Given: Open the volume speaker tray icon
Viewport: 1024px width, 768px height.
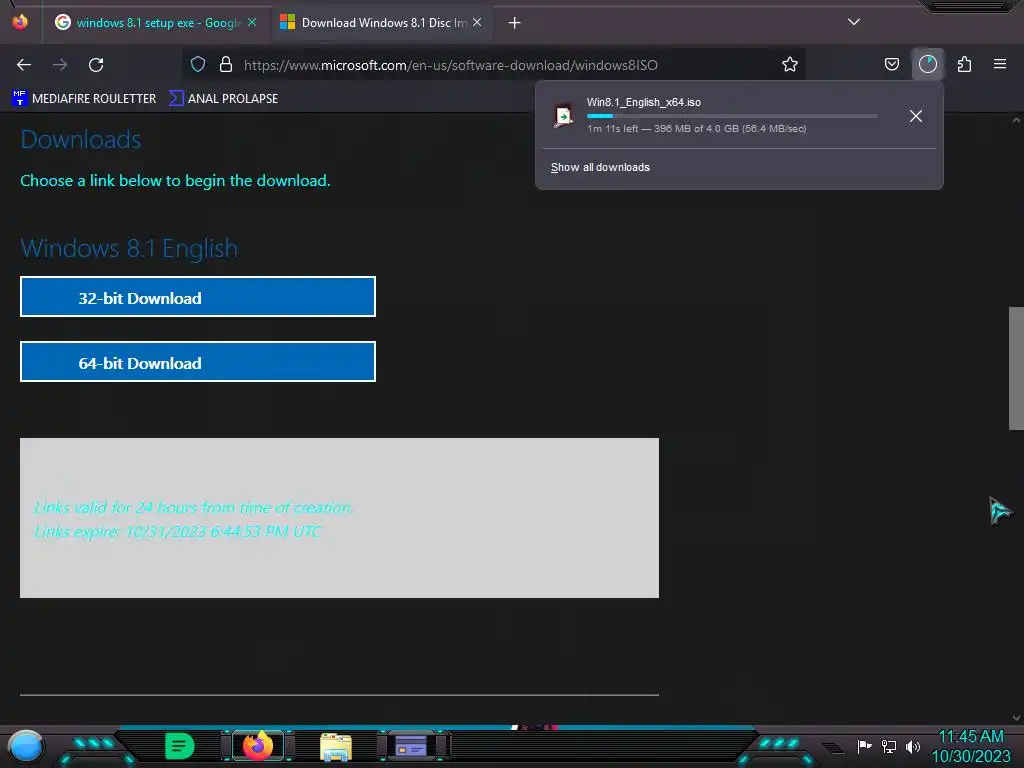Looking at the screenshot, I should click(x=913, y=746).
